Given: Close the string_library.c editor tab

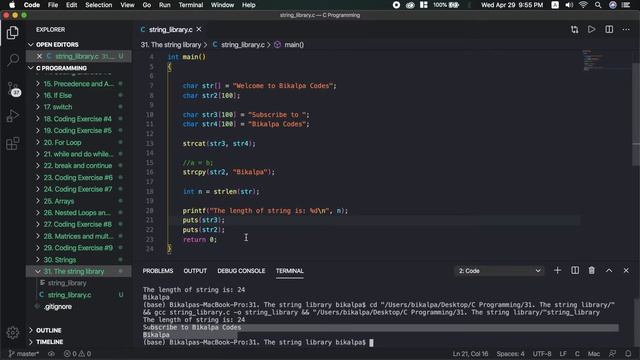Looking at the screenshot, I should pos(199,29).
